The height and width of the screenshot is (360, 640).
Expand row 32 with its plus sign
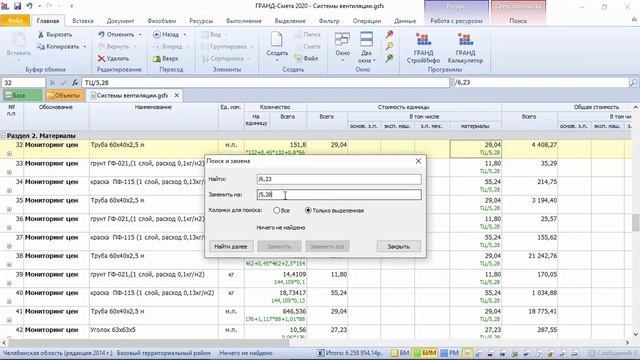[x=9, y=153]
